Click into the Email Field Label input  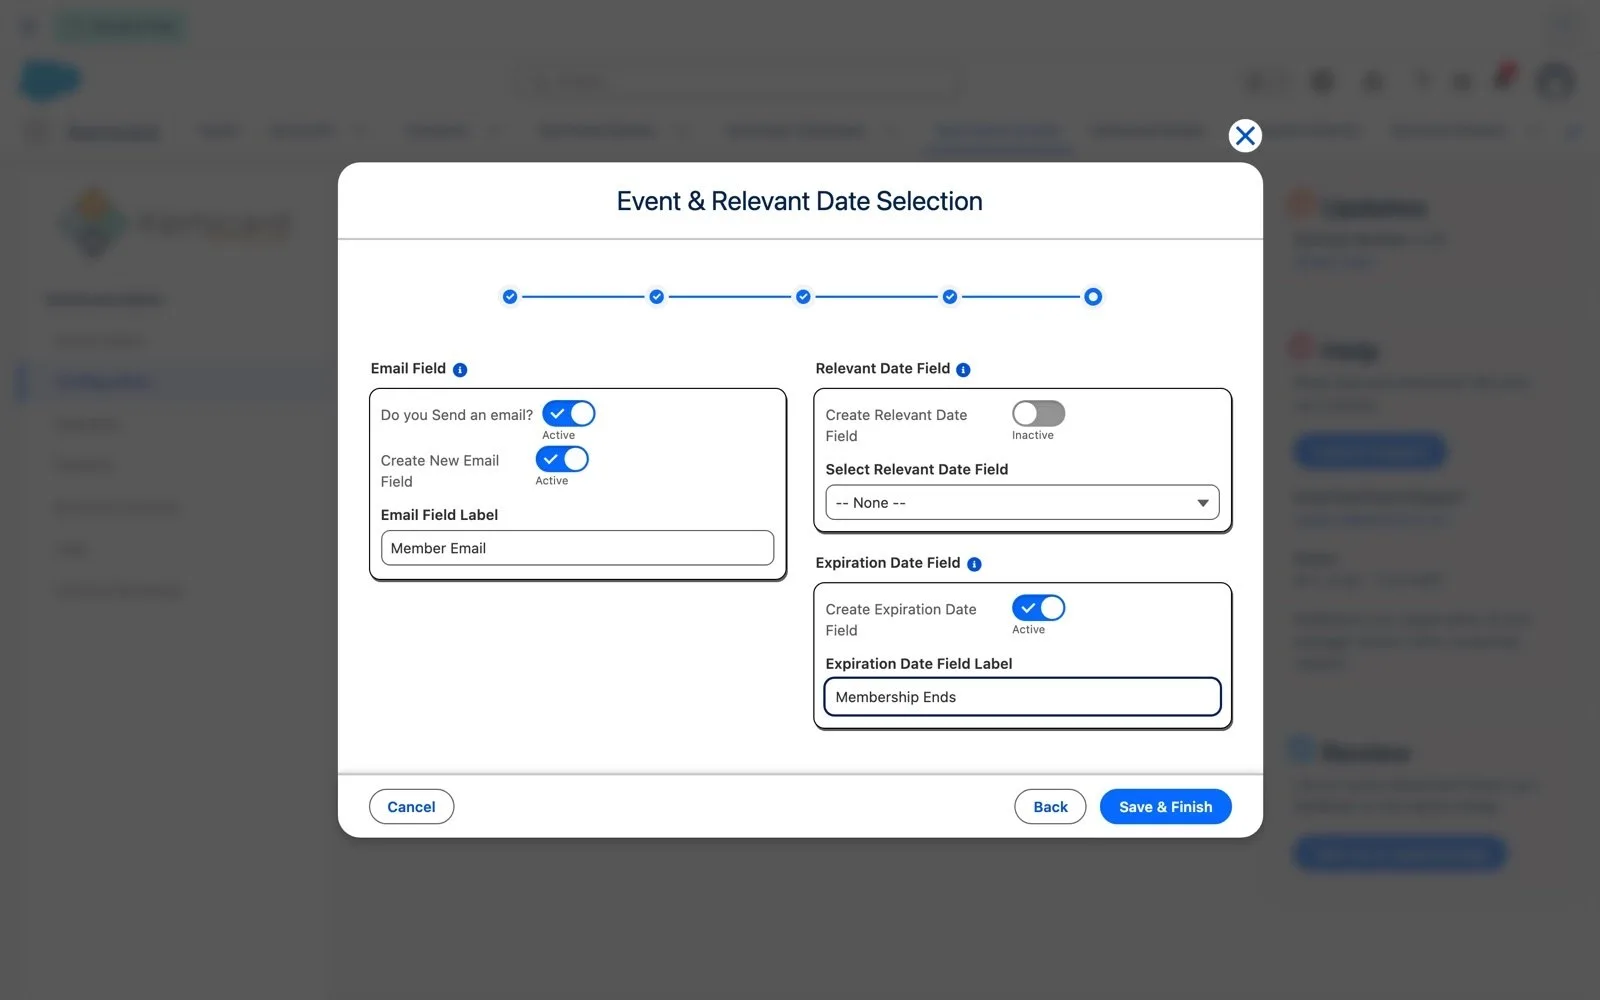click(577, 548)
